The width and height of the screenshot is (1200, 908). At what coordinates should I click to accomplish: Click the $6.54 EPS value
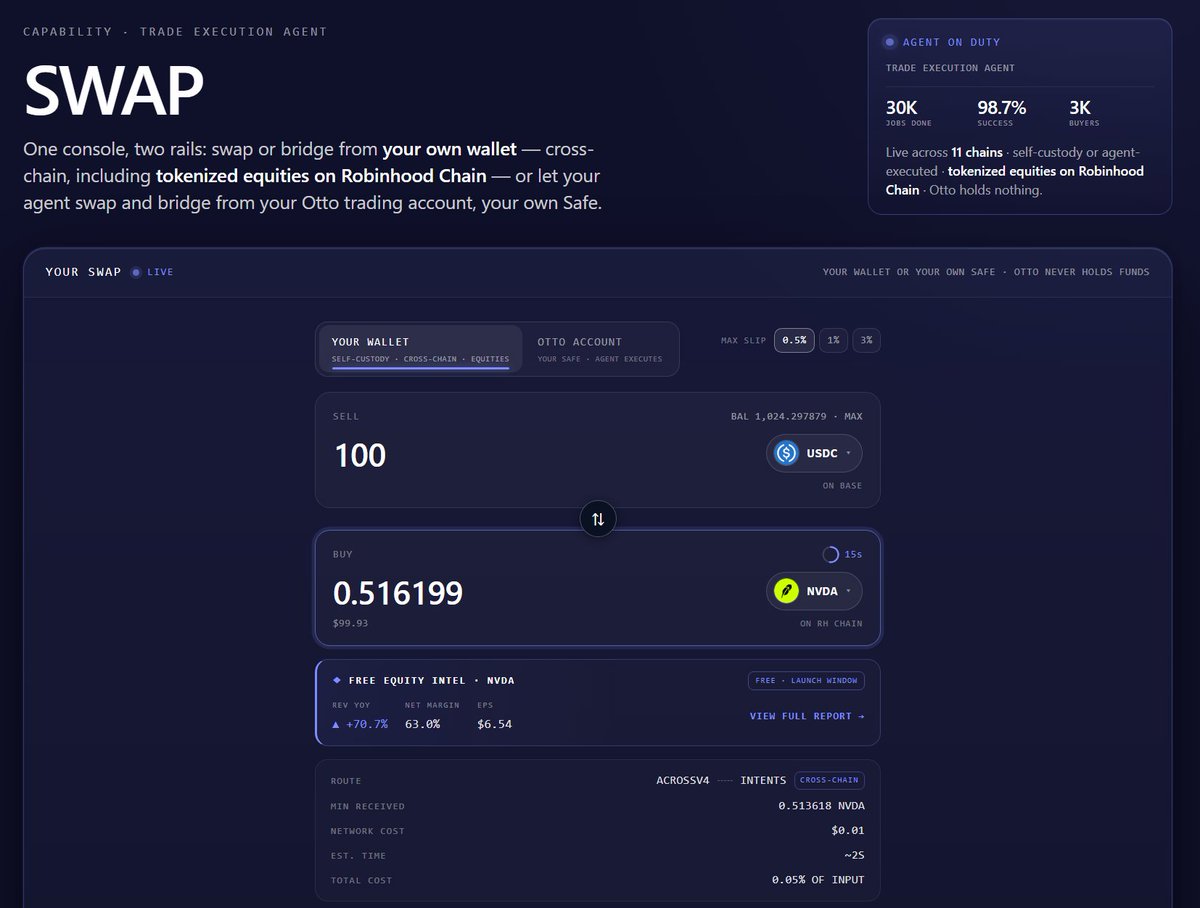[494, 724]
